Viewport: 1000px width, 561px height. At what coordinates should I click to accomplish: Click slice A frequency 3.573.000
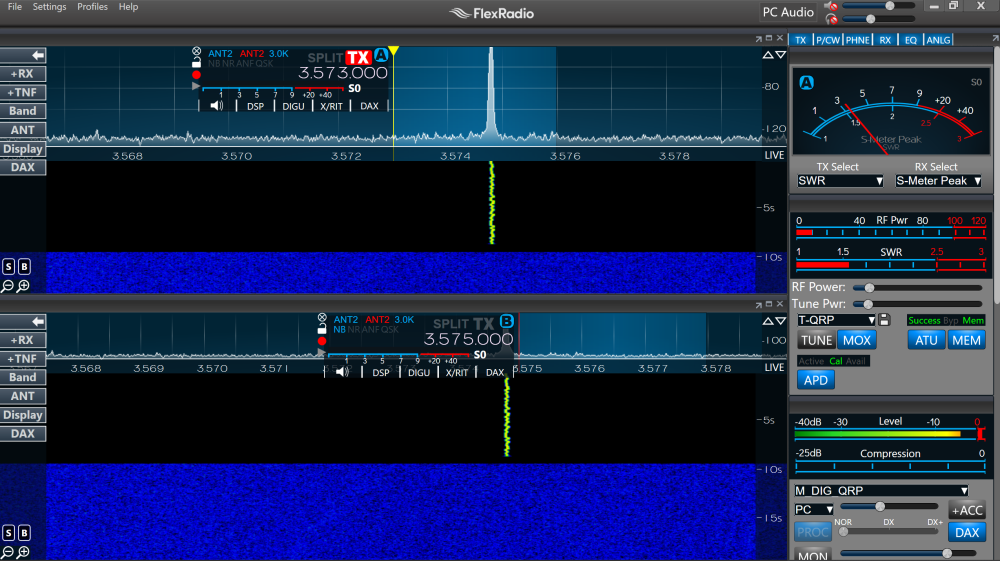[342, 73]
